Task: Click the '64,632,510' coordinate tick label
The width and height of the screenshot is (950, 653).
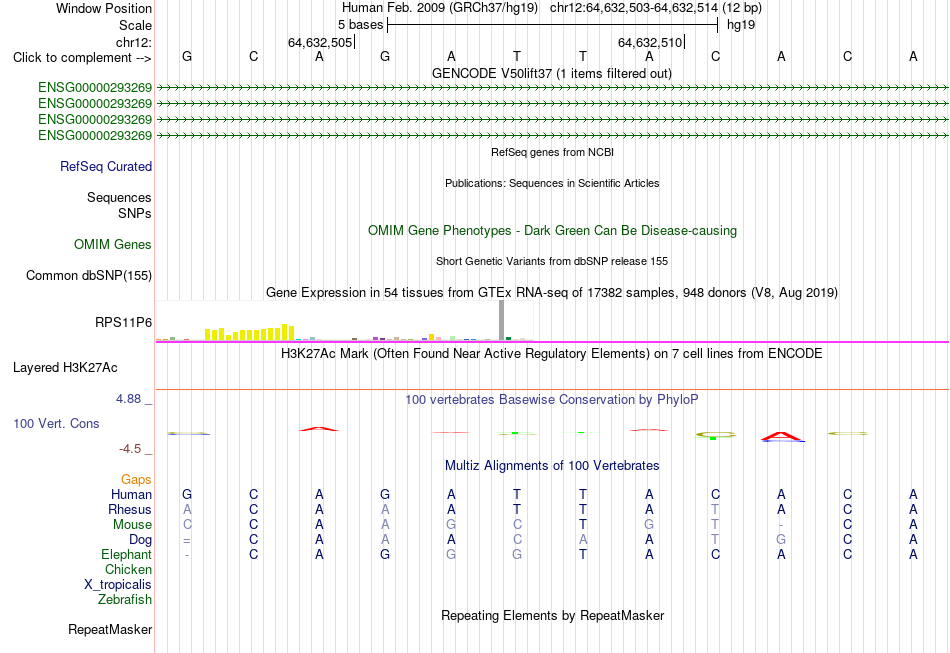Action: click(x=650, y=42)
